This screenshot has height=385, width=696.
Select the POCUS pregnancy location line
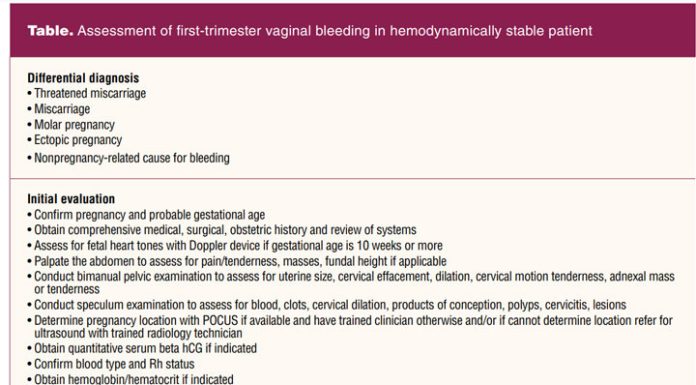click(350, 327)
